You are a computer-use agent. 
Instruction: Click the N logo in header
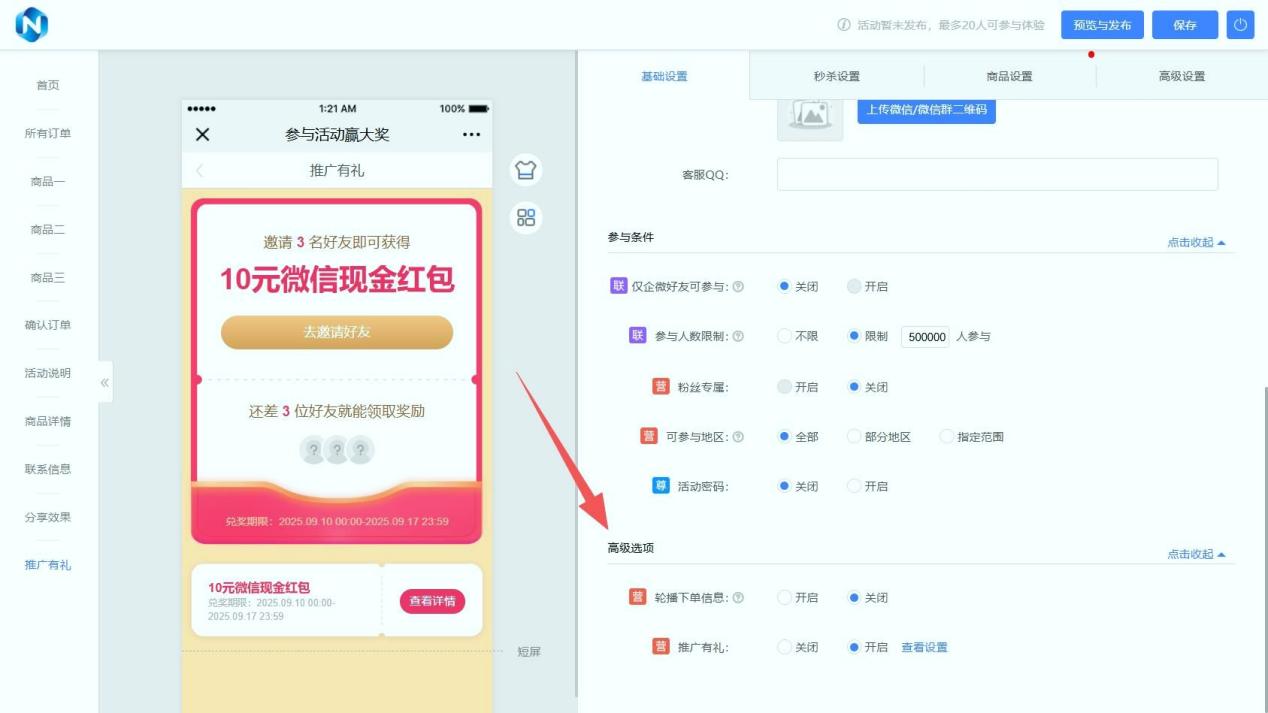tap(32, 25)
